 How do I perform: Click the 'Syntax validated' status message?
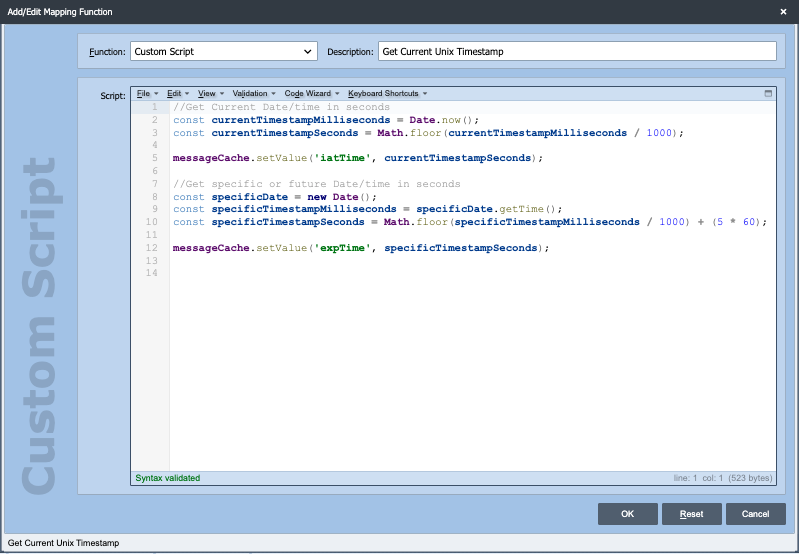point(168,478)
